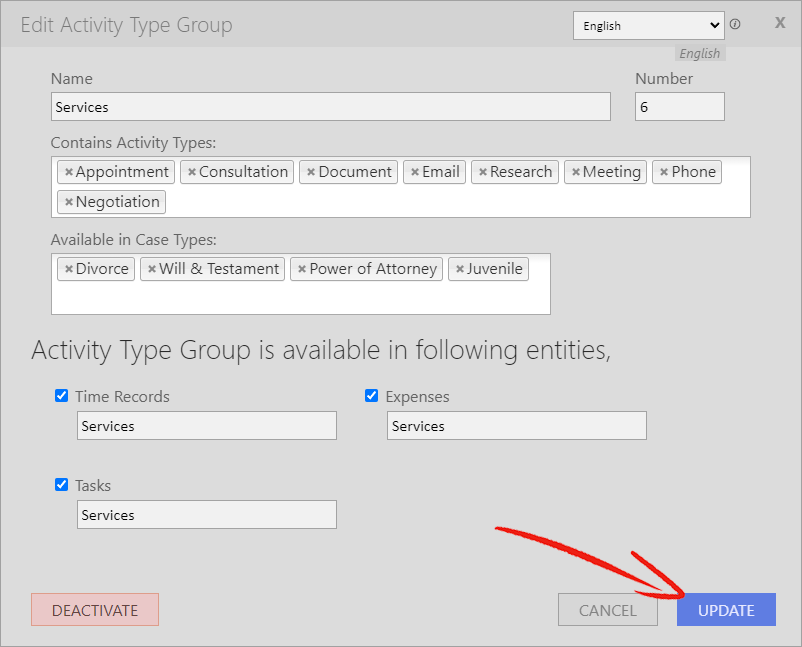Click empty area in Available in Case Types box
The width and height of the screenshot is (802, 647).
[301, 298]
